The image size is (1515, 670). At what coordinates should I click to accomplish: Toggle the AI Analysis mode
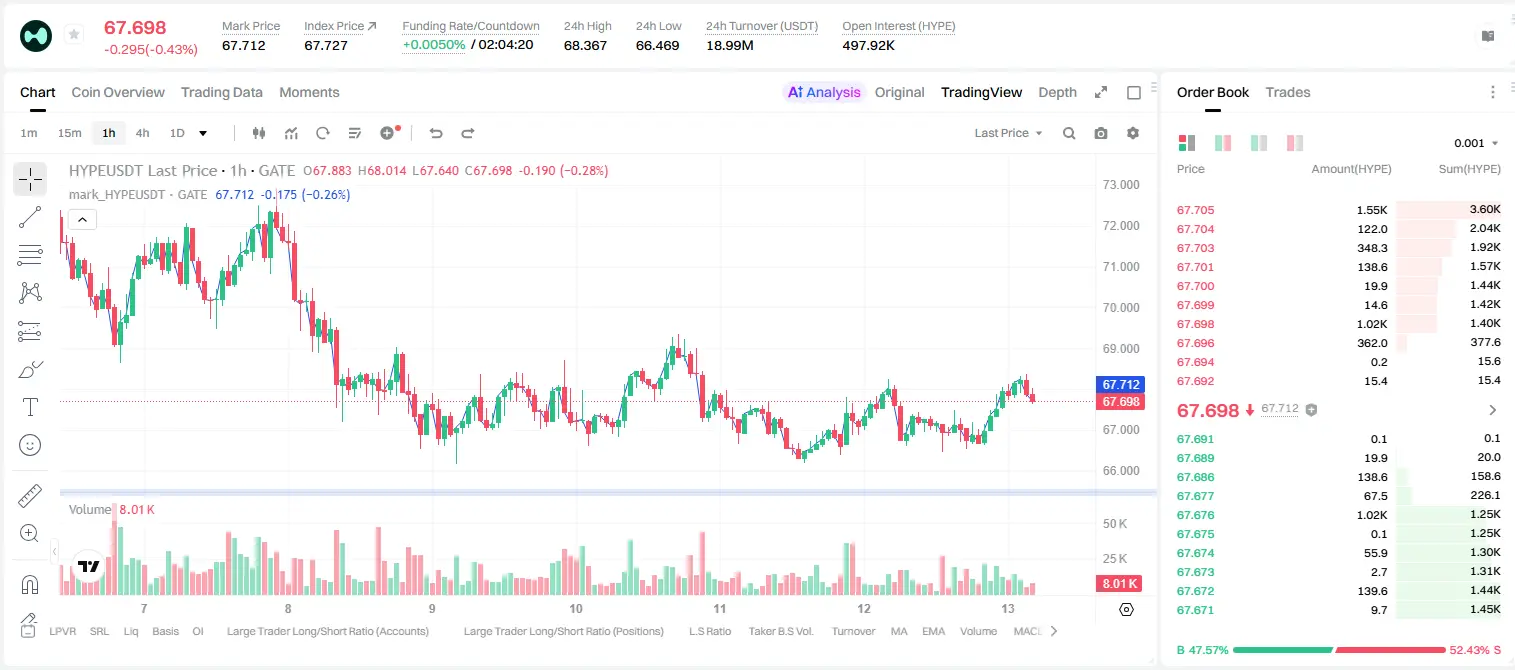[x=823, y=92]
